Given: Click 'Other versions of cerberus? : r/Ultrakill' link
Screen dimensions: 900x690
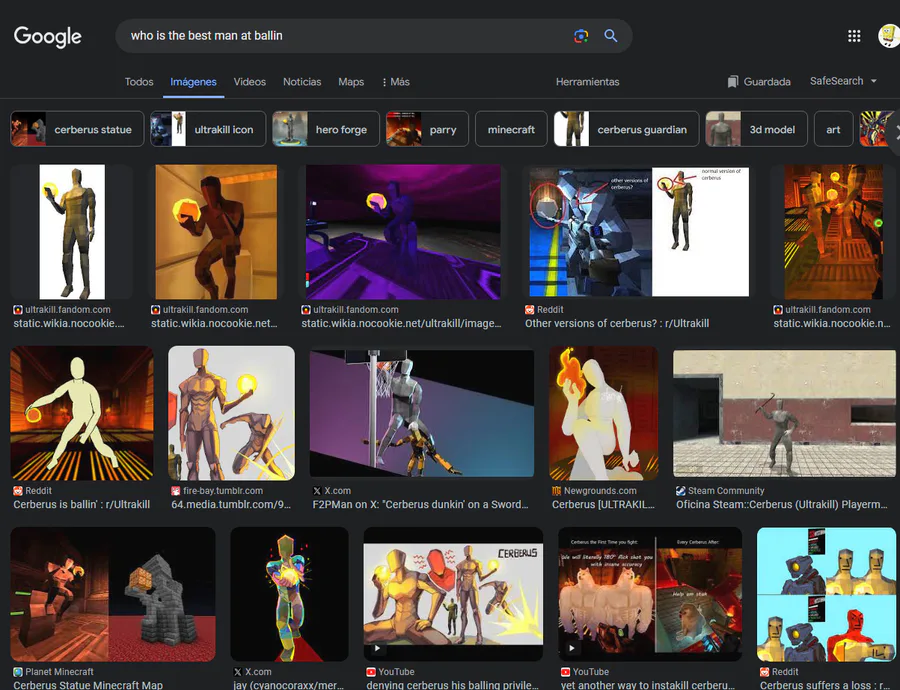Looking at the screenshot, I should coord(617,323).
